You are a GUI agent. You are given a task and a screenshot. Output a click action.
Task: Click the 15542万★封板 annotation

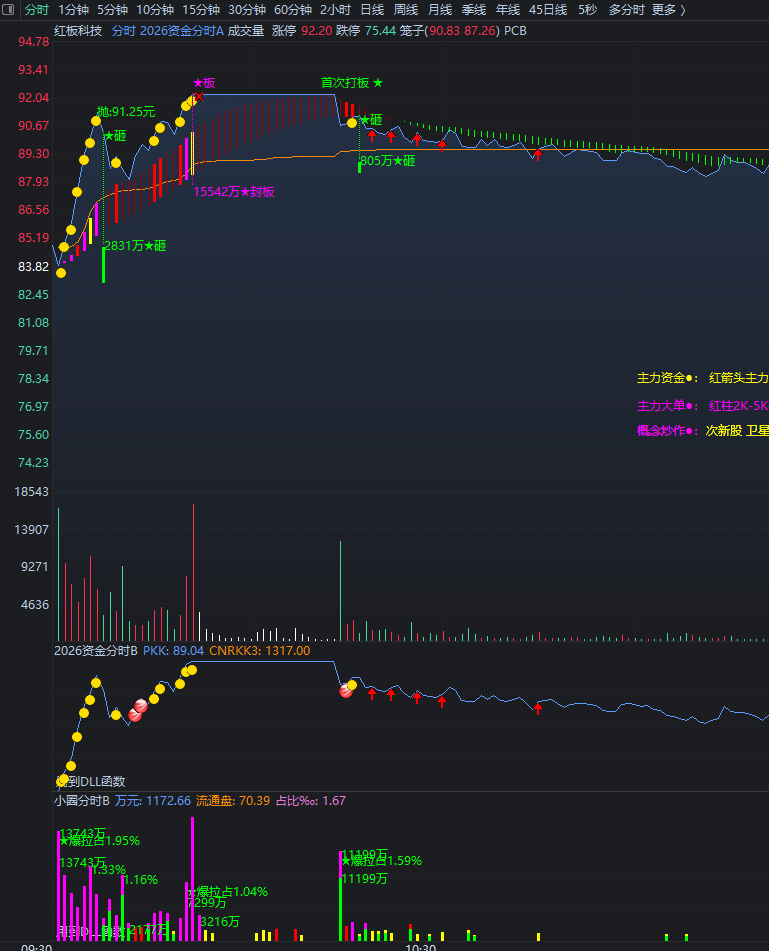point(233,192)
